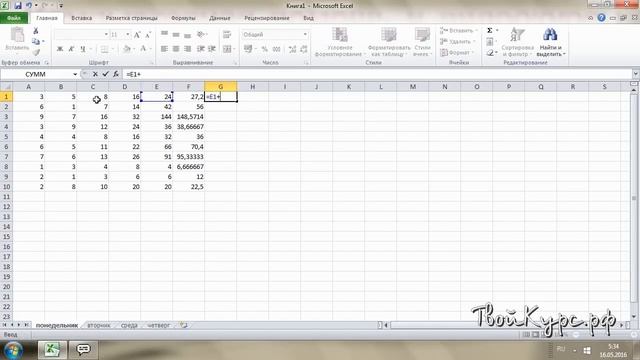Screen dimensions: 640x360
Task: Open the среда sheet tab
Action: 129,325
